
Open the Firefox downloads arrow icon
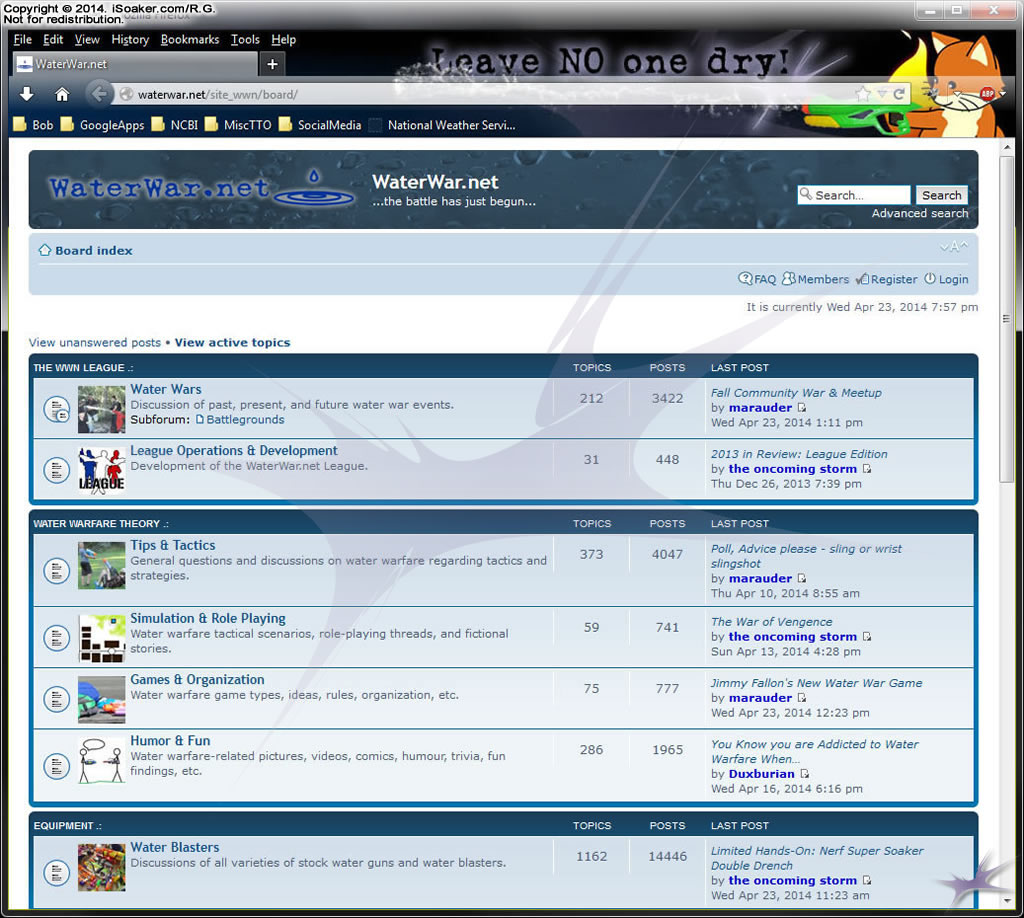[27, 95]
